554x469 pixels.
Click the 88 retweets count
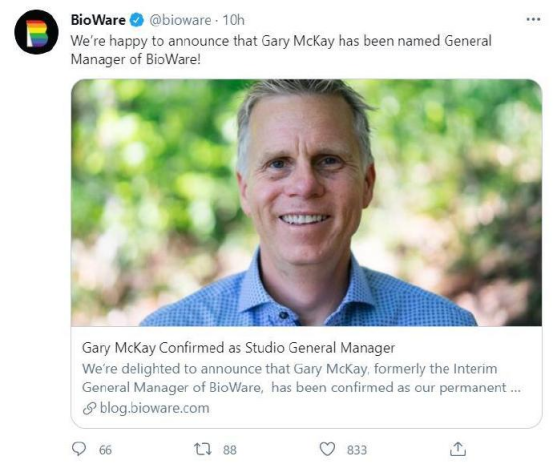[x=230, y=450]
